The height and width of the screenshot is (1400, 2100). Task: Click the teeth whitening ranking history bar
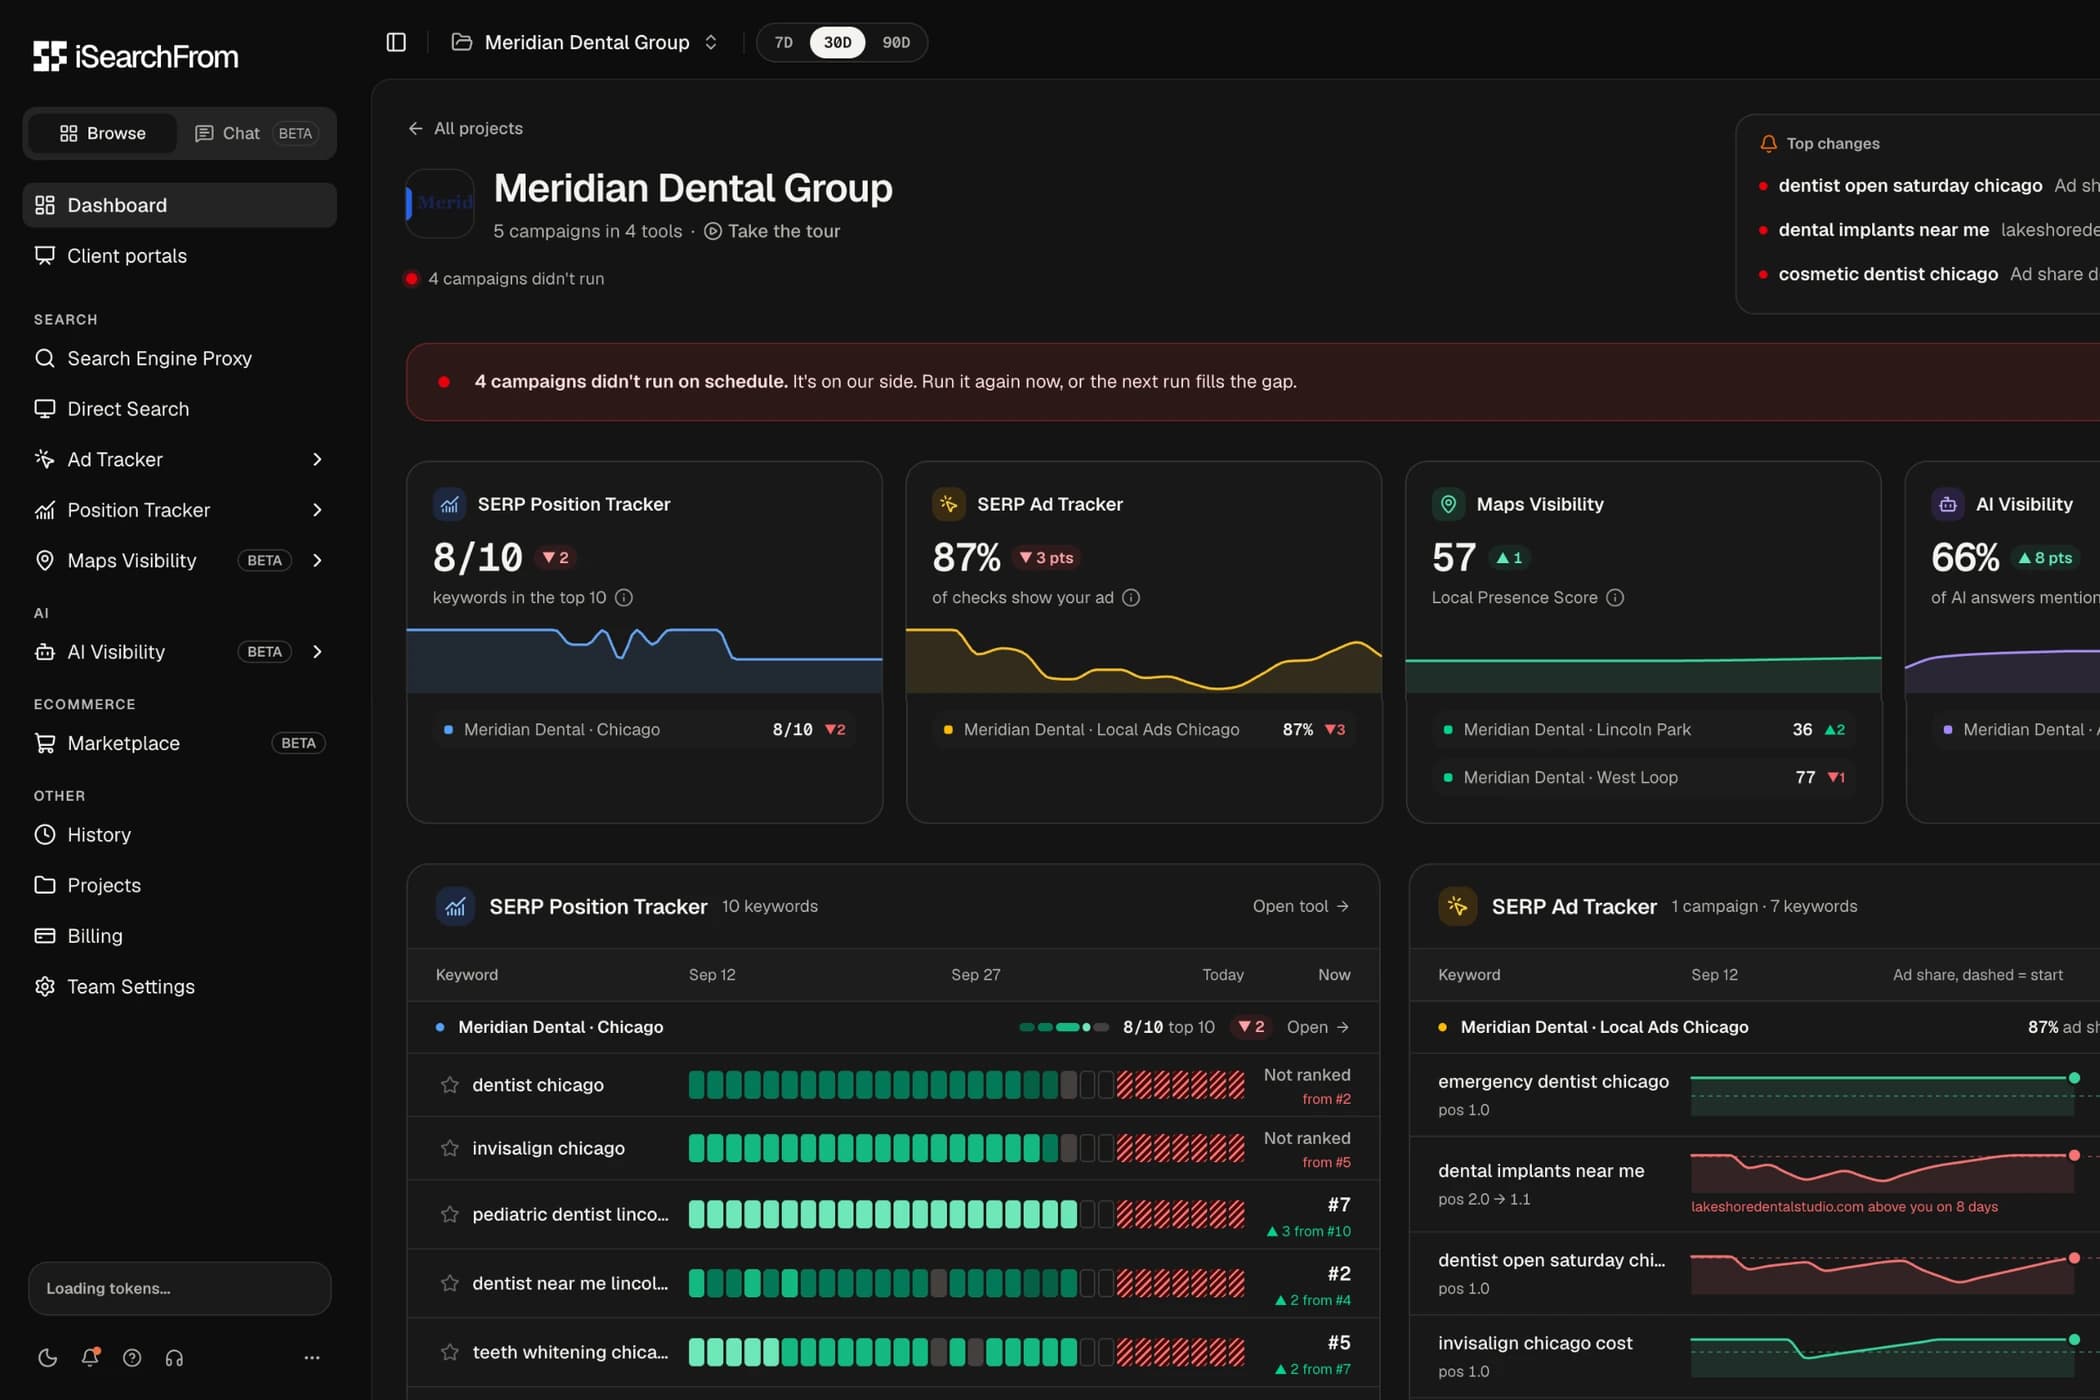tap(966, 1352)
